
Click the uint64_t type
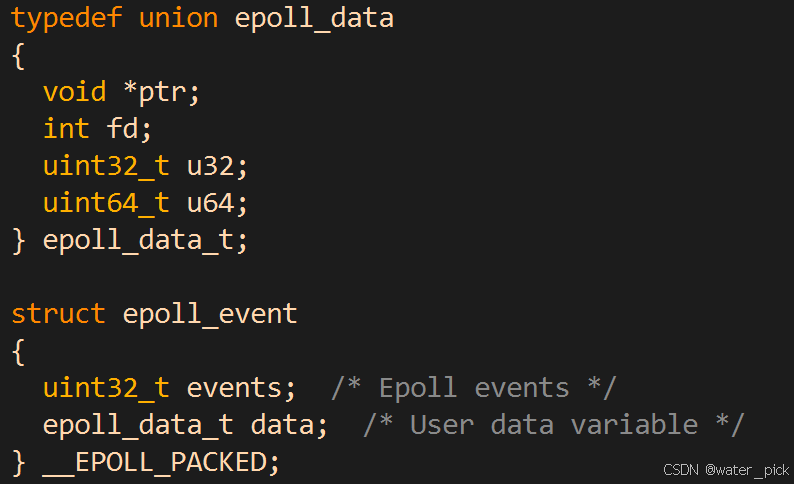point(107,203)
